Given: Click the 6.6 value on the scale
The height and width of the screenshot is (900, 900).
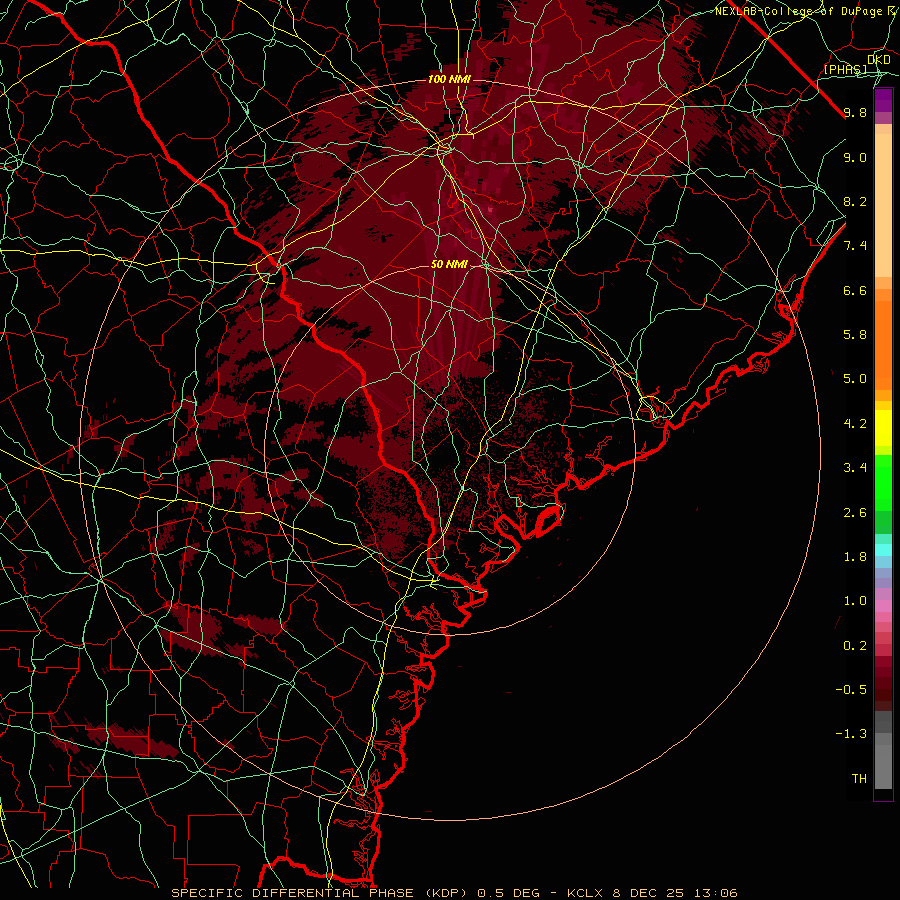Looking at the screenshot, I should pos(855,290).
